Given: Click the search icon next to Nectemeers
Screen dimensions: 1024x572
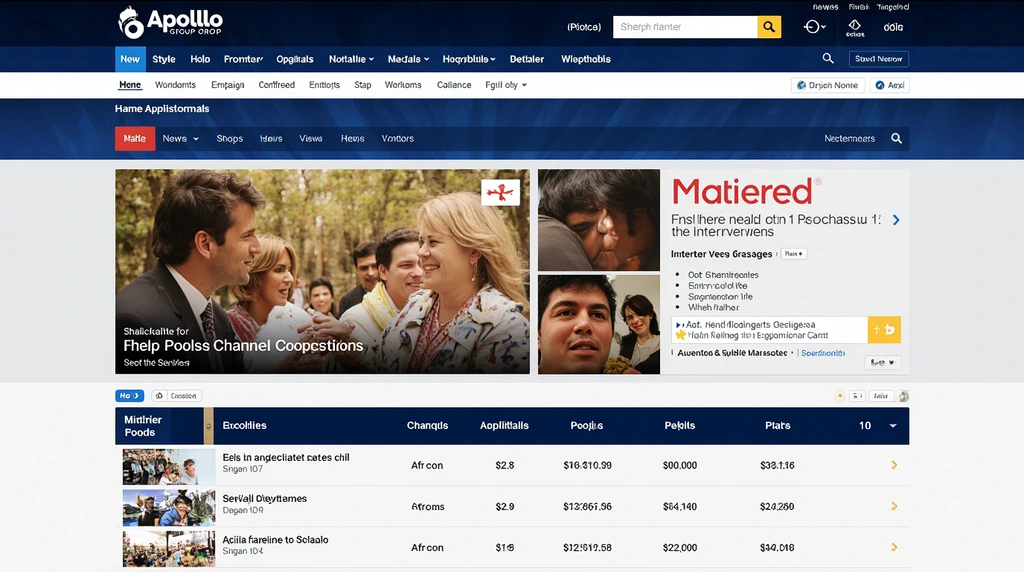Looking at the screenshot, I should (897, 139).
